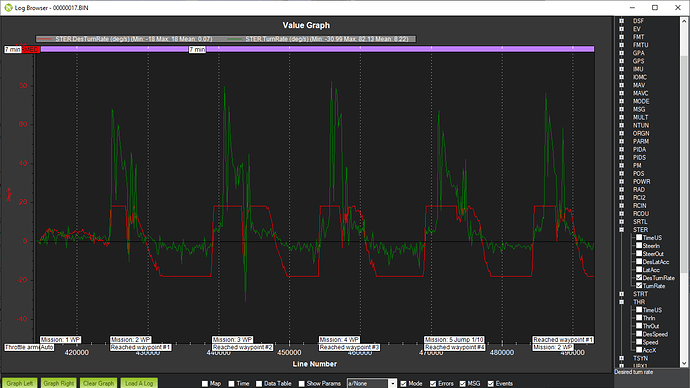Click the Clear Graph button
The height and width of the screenshot is (388, 690).
(99, 383)
